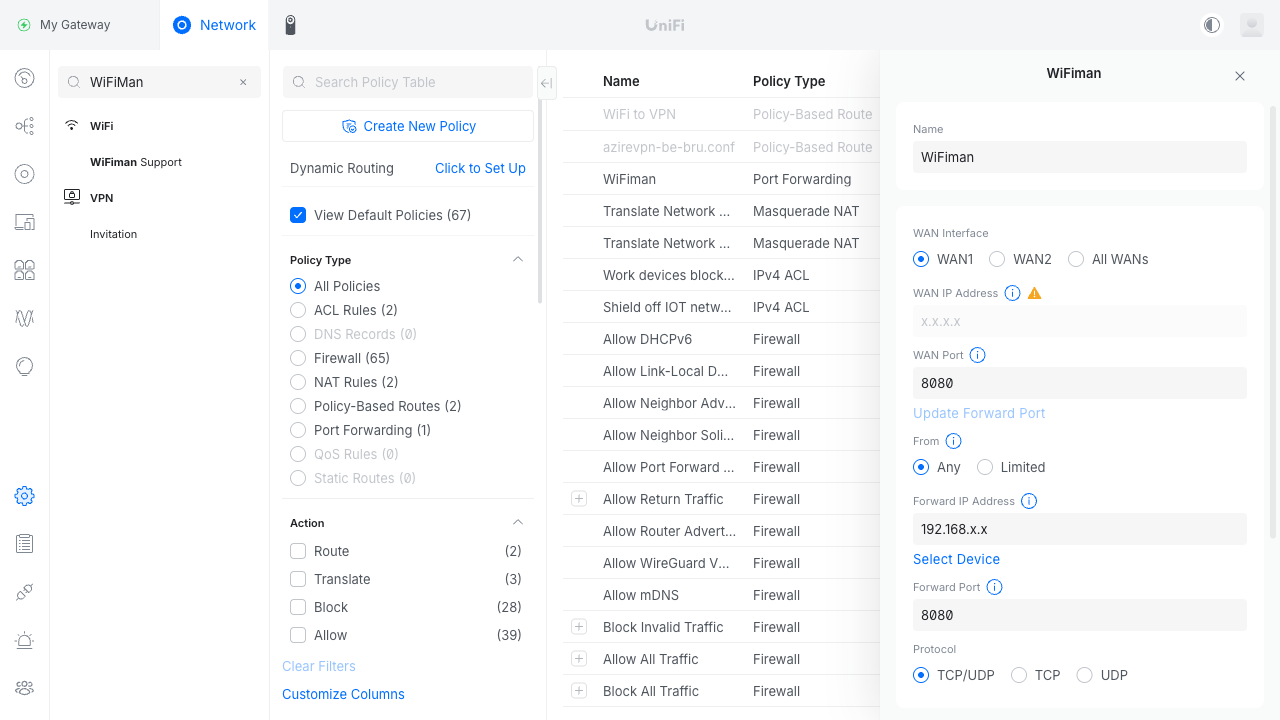Clear the WiFiMan settings search

tap(243, 82)
